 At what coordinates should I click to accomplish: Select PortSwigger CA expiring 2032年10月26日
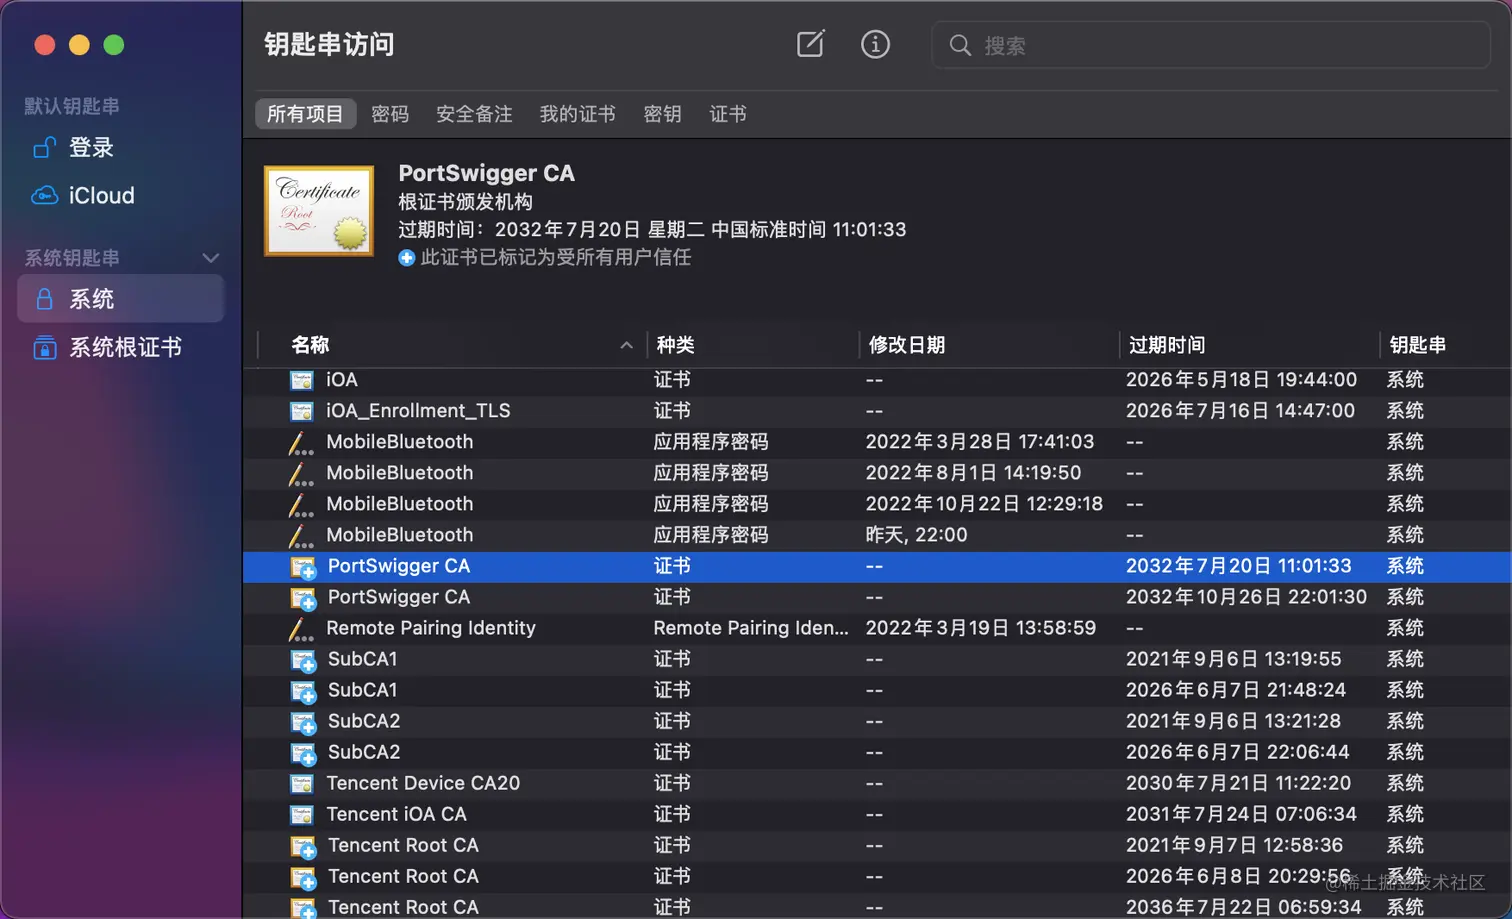tap(877, 598)
